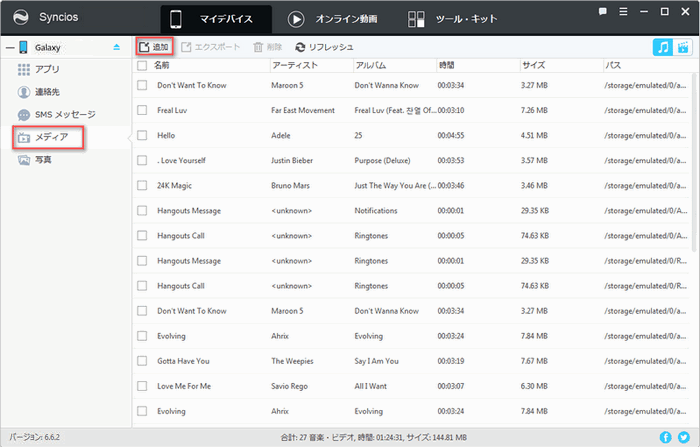Switch to video view icon
Viewport: 700px width, 447px height.
[x=683, y=47]
